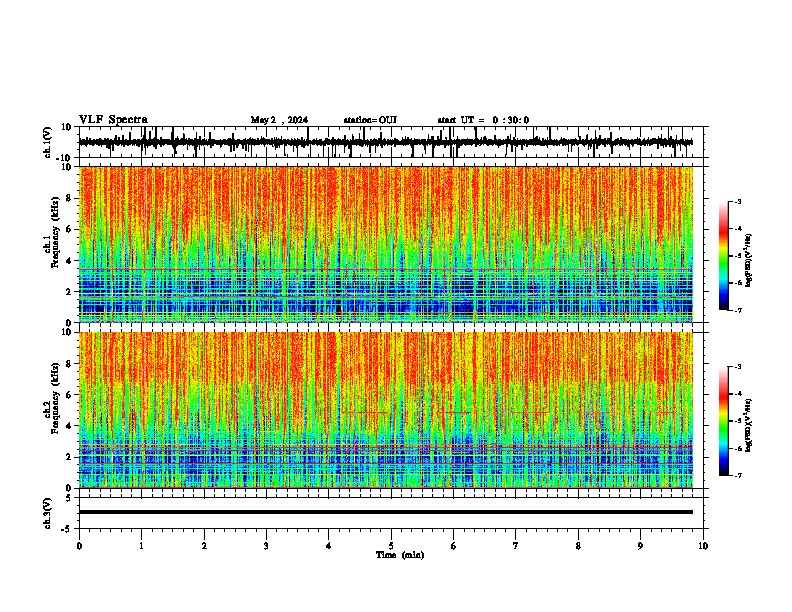This screenshot has width=792, height=612.
Task: Click the time axis end label "10"
Action: tap(703, 546)
